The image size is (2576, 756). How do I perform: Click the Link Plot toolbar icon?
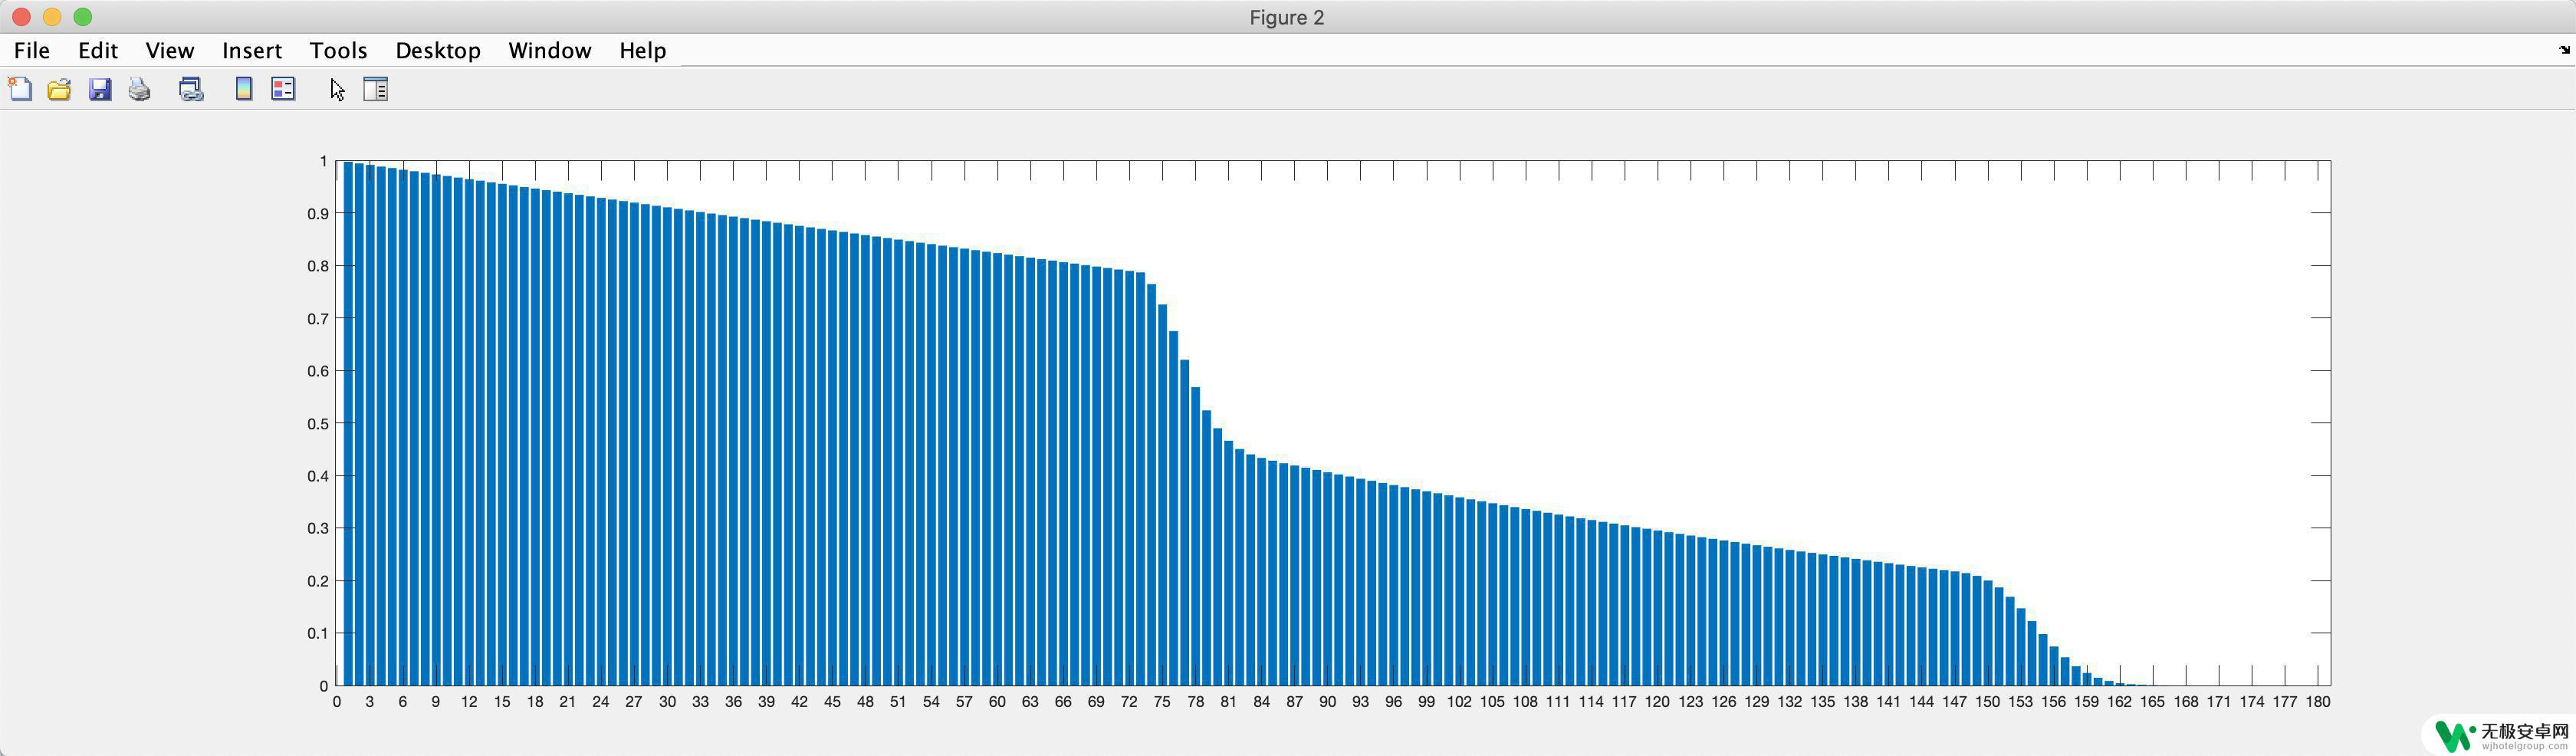tap(191, 89)
